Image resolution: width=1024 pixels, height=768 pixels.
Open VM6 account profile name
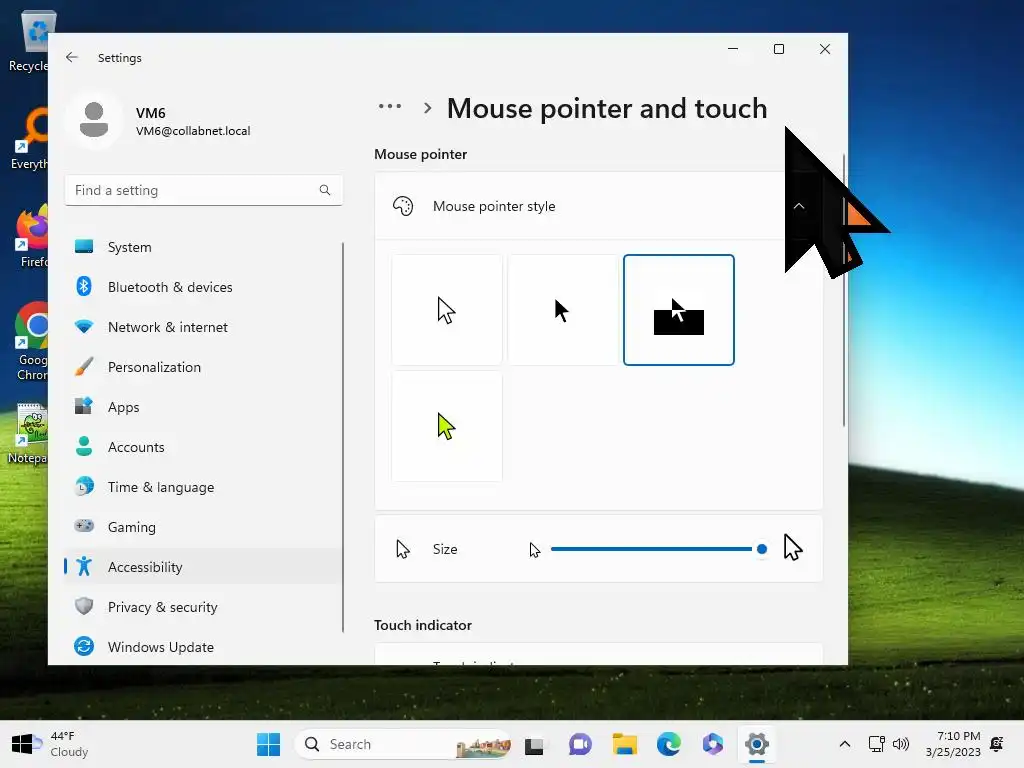[150, 113]
